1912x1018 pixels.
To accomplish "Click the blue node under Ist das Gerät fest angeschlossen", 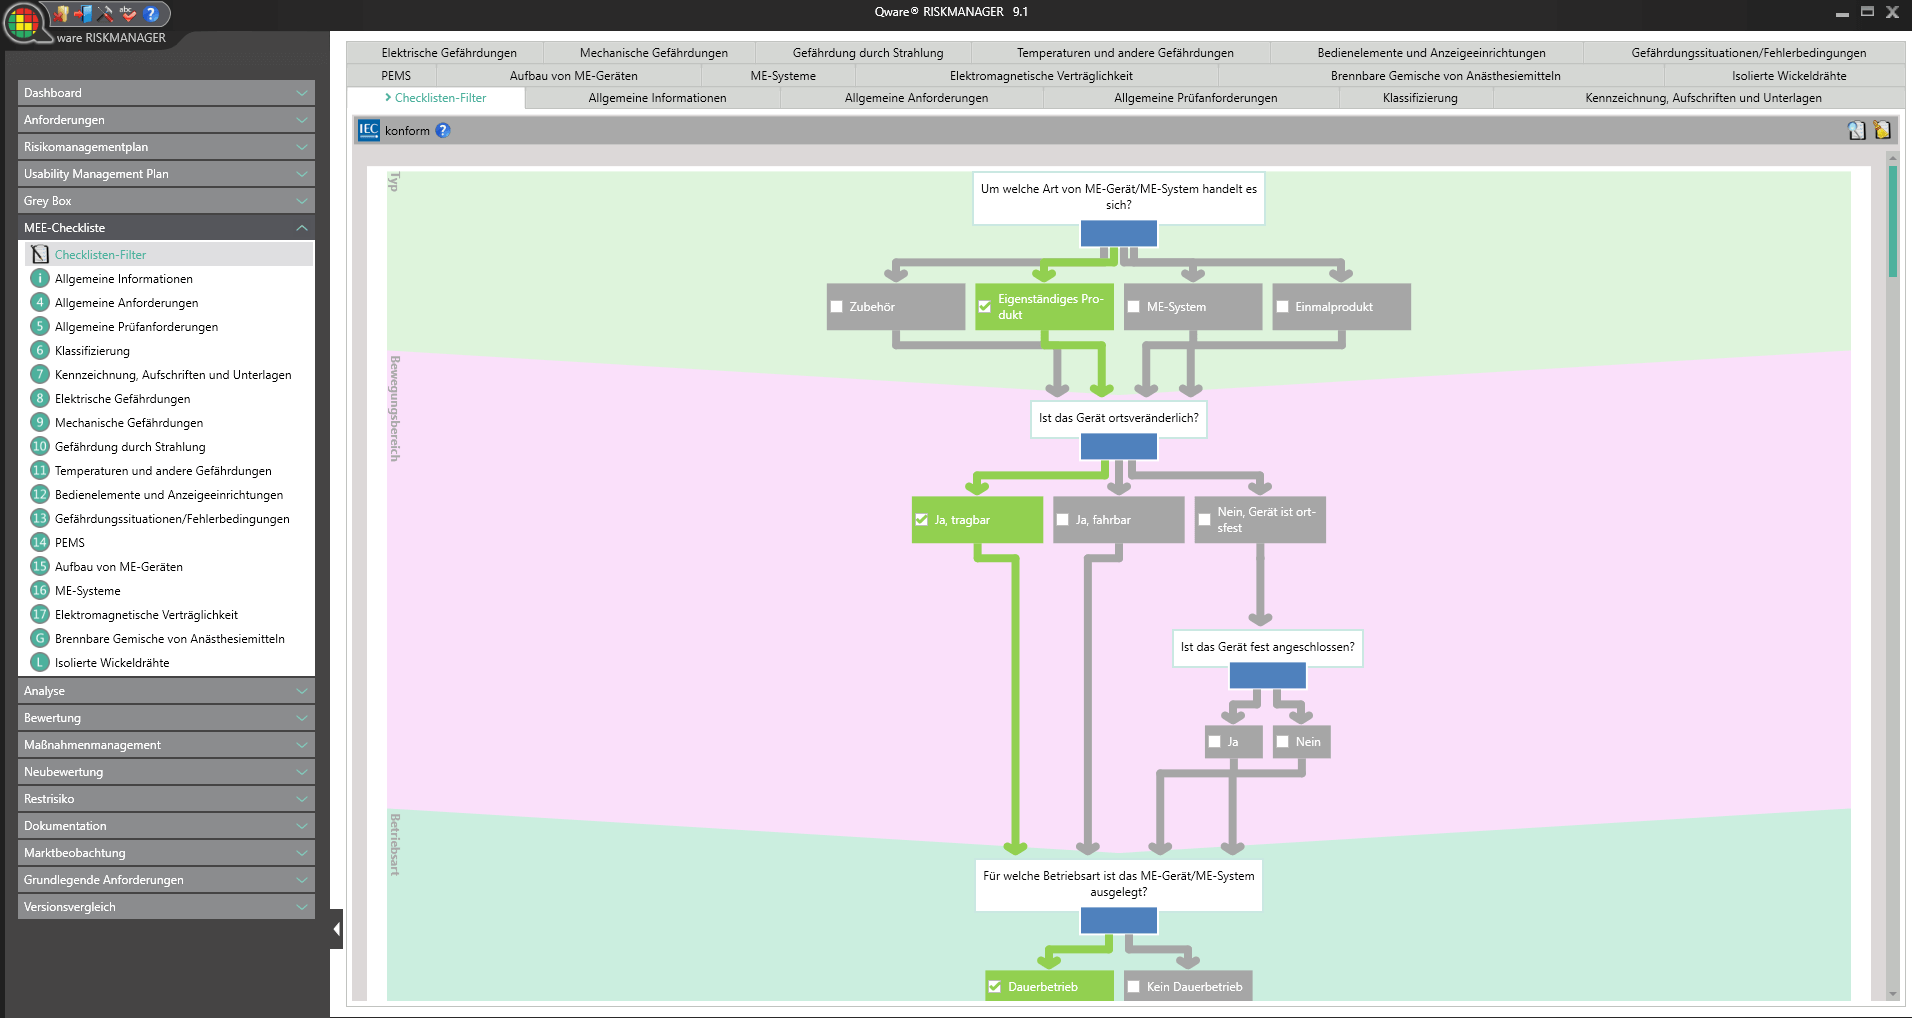I will pos(1267,676).
